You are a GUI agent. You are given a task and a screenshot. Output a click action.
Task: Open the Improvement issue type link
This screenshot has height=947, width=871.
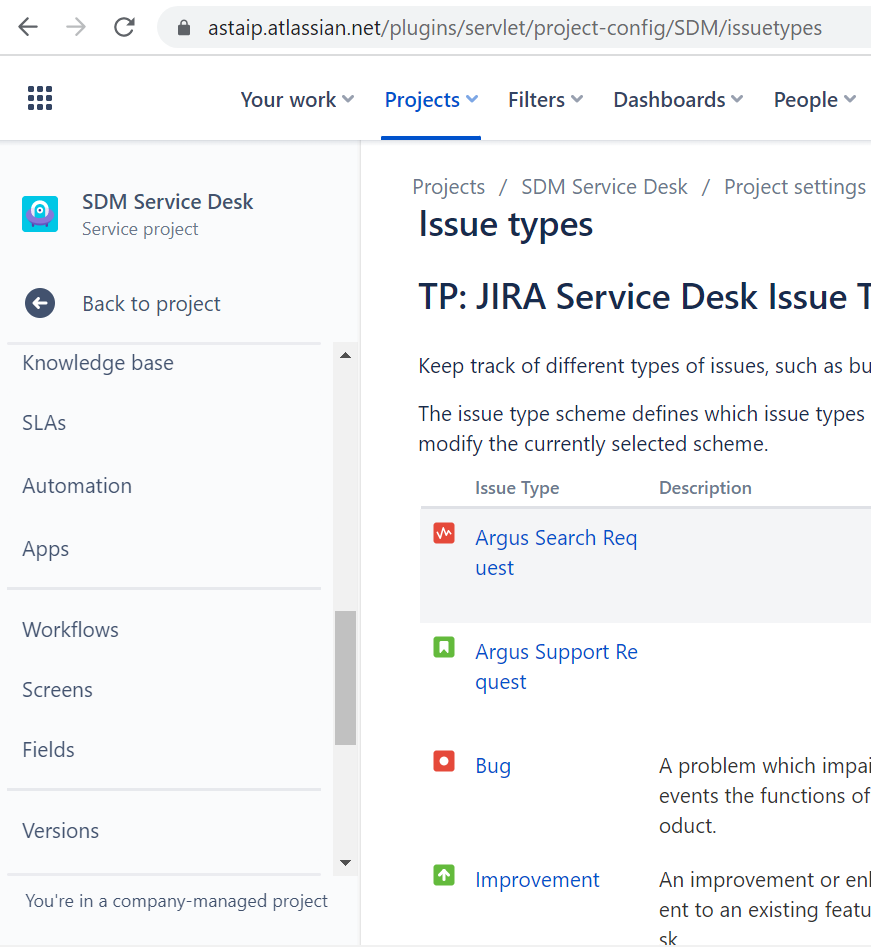(x=537, y=880)
